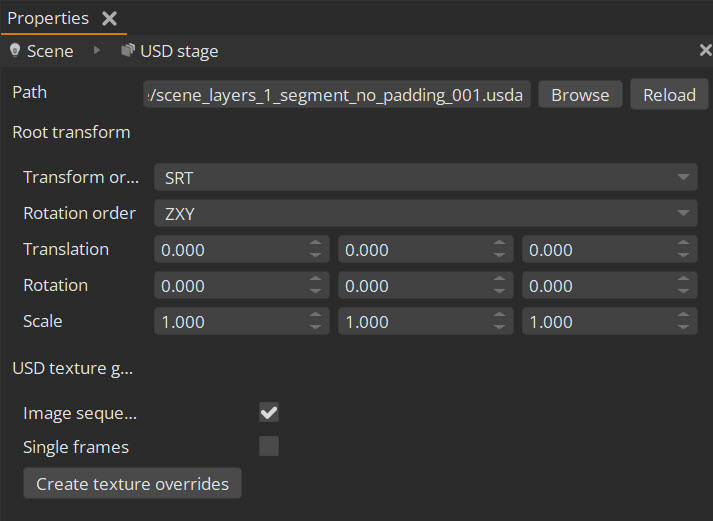Close the USD stage breadcrumb panel
The height and width of the screenshot is (521, 713).
pyautogui.click(x=705, y=50)
